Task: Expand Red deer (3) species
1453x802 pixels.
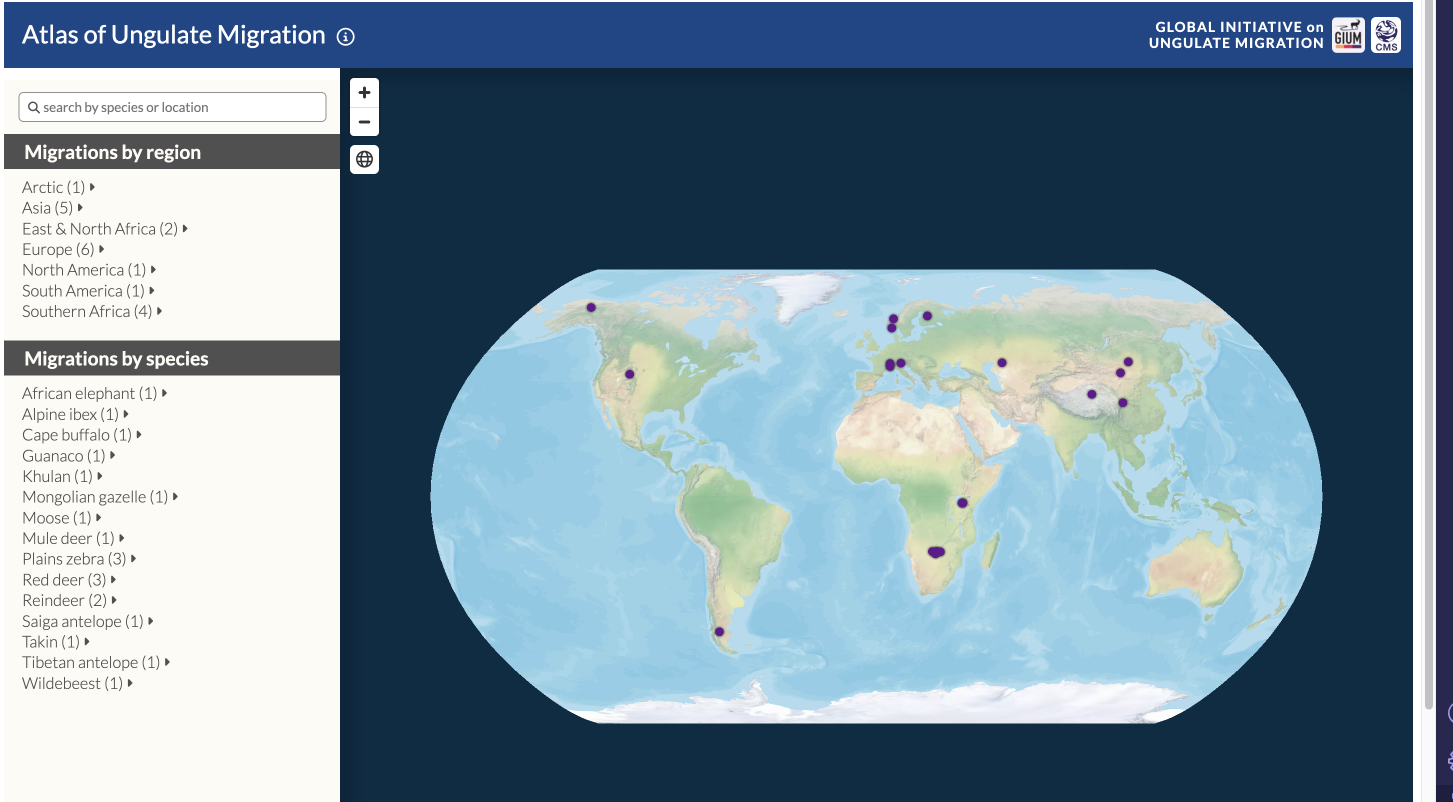Action: (x=69, y=580)
